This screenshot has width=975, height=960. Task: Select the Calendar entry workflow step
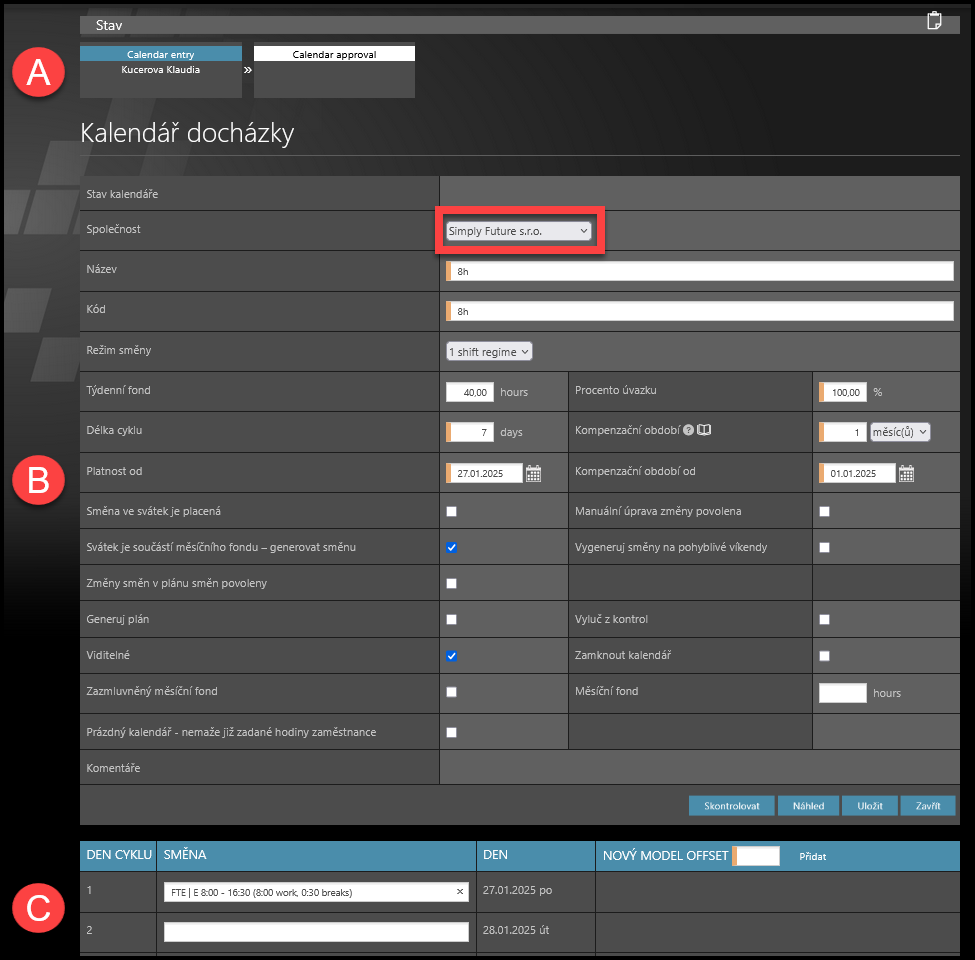[x=161, y=54]
